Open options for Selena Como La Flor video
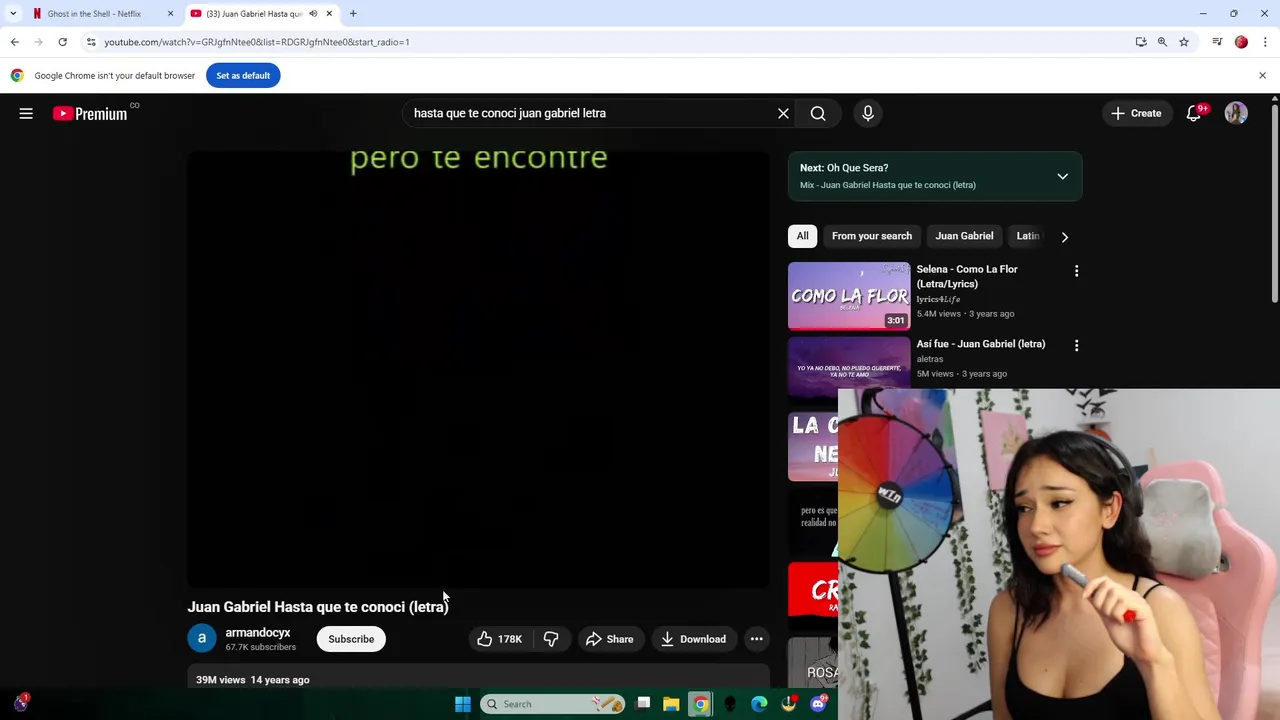 (1076, 271)
